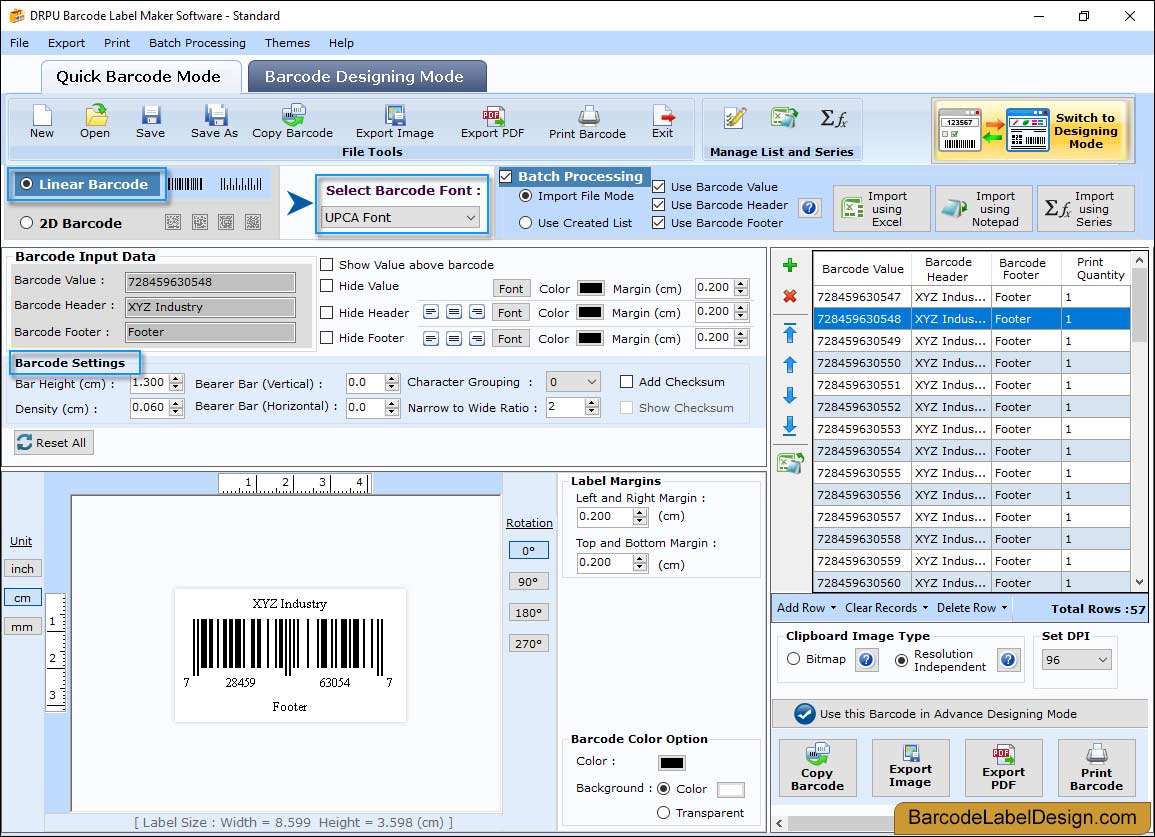This screenshot has height=837, width=1155.
Task: Move the row to bottom with the arrow icon
Action: tap(790, 425)
